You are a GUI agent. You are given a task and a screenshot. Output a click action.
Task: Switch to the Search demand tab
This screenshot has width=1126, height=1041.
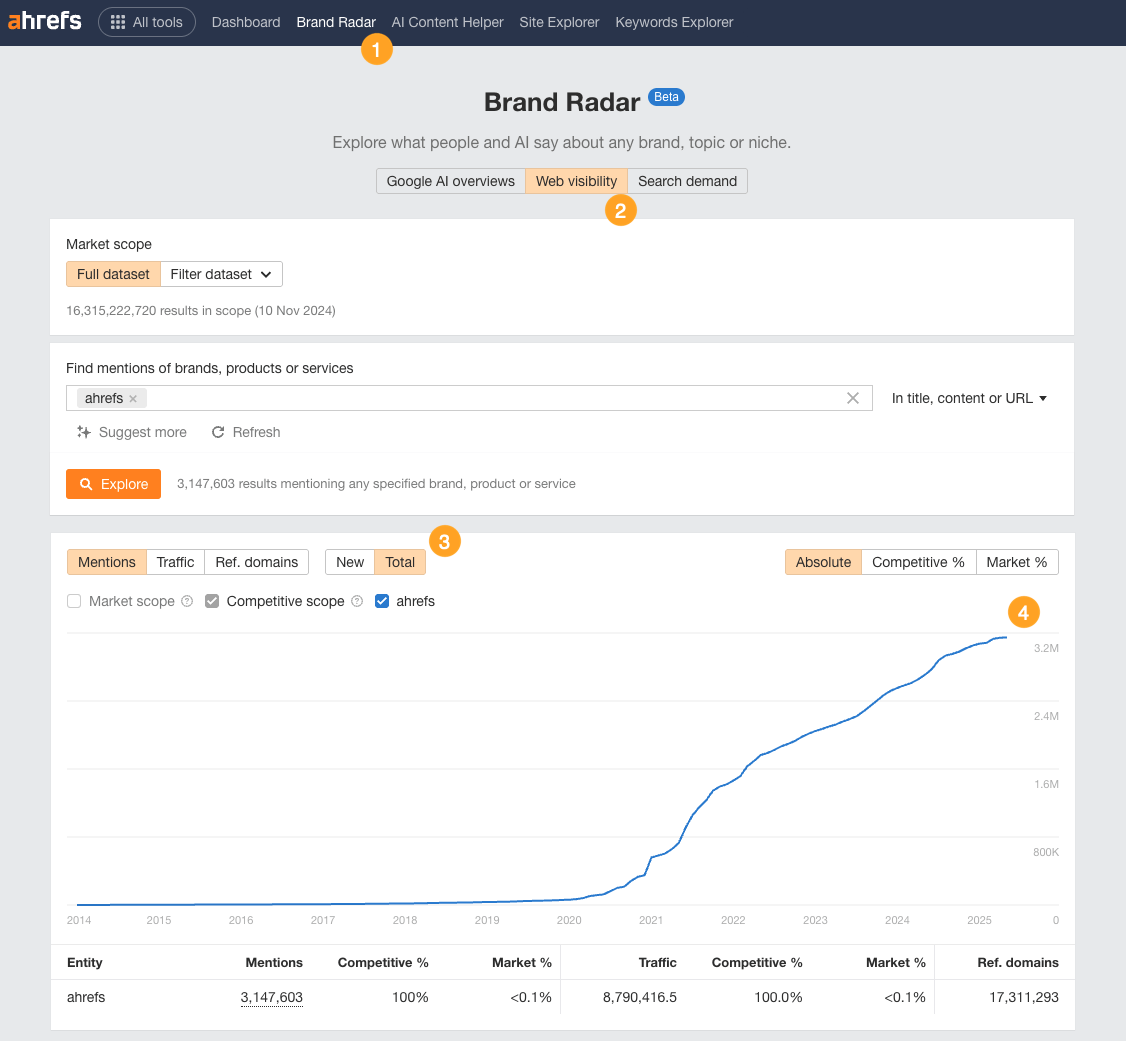point(687,181)
